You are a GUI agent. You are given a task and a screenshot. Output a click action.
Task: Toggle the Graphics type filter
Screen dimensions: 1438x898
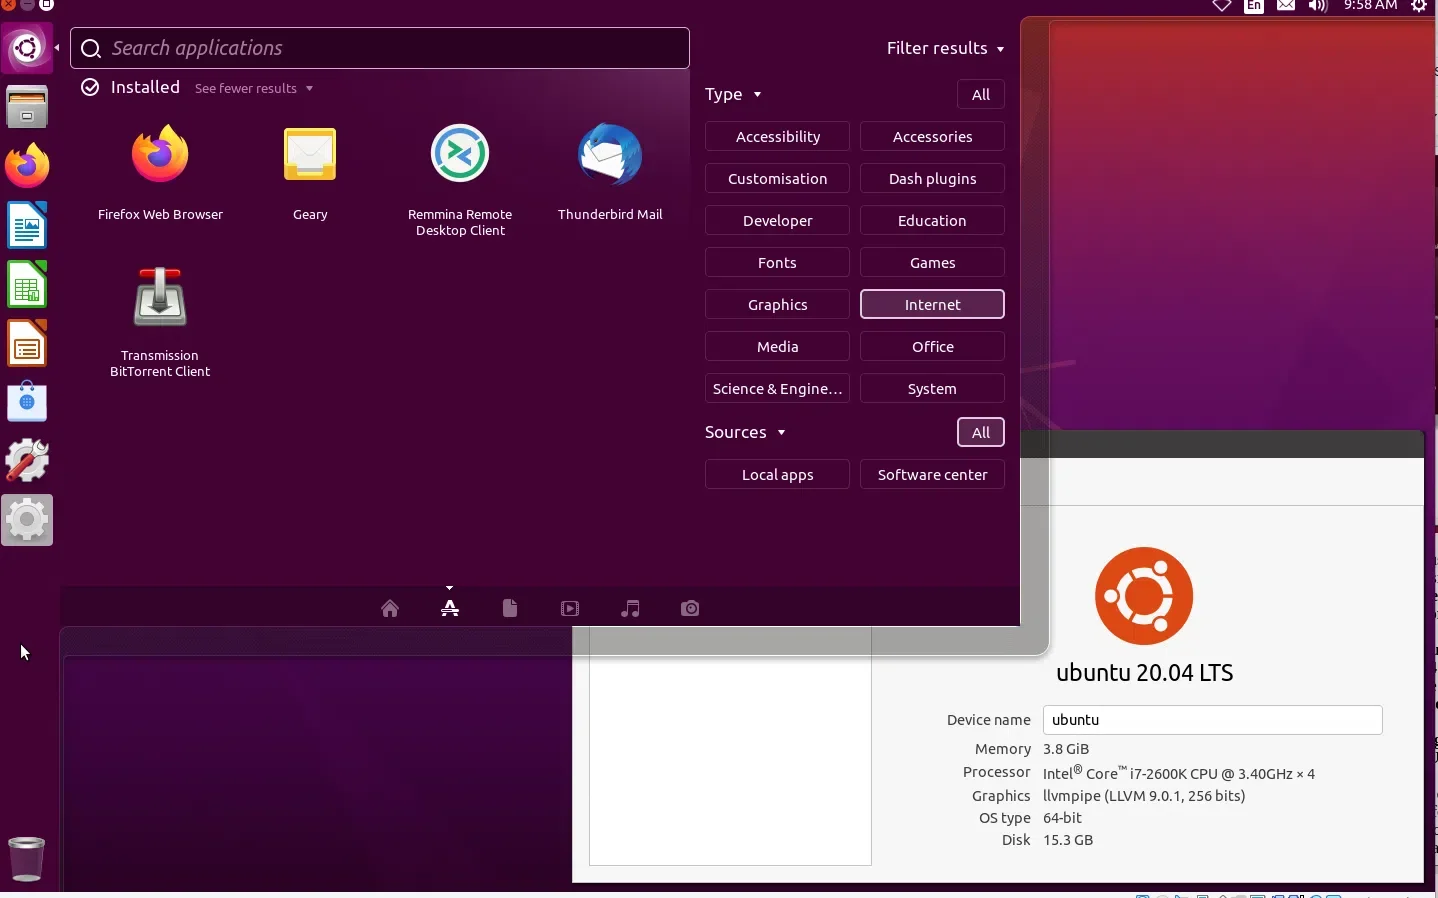pos(778,305)
